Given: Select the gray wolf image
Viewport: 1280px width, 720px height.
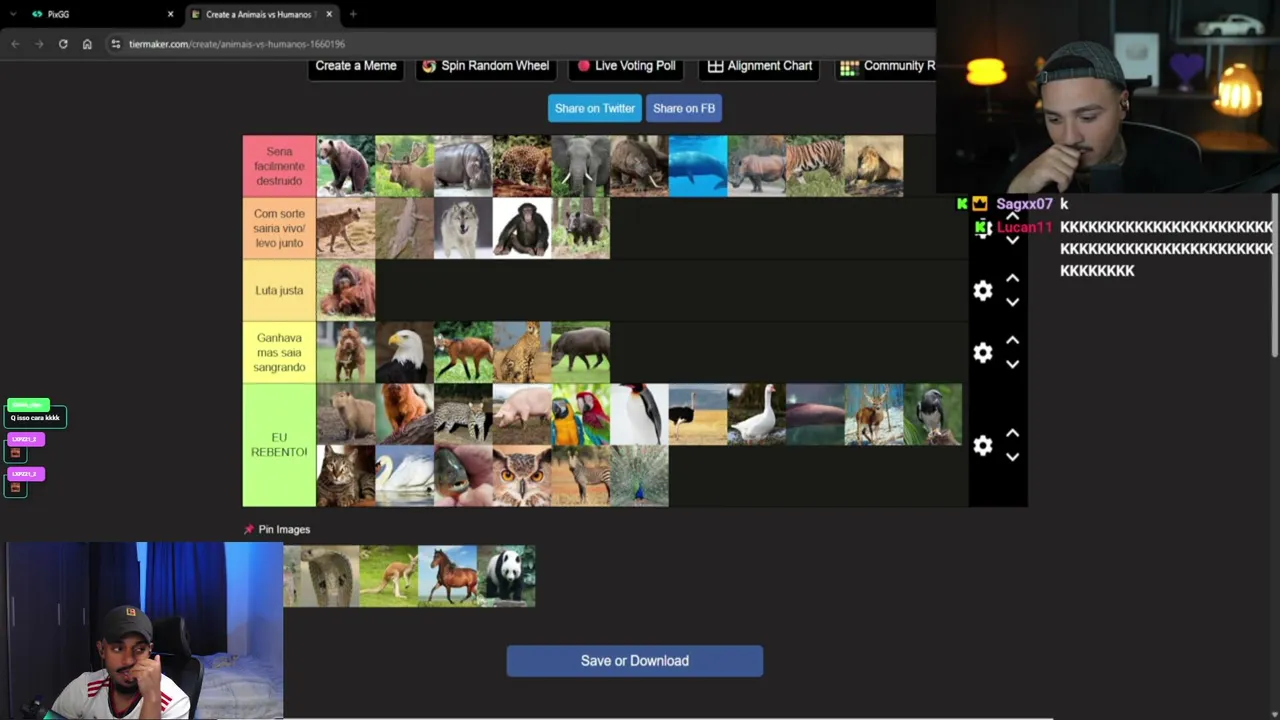Looking at the screenshot, I should 463,228.
